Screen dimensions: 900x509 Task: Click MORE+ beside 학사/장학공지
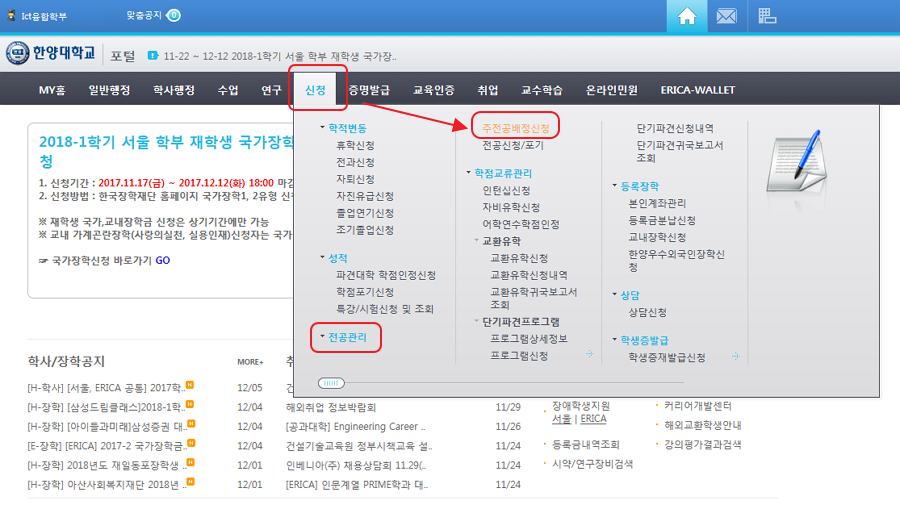click(250, 362)
